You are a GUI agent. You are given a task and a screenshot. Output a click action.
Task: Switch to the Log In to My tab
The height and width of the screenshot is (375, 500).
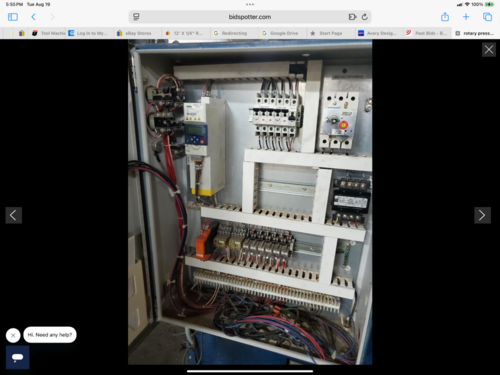[88, 33]
